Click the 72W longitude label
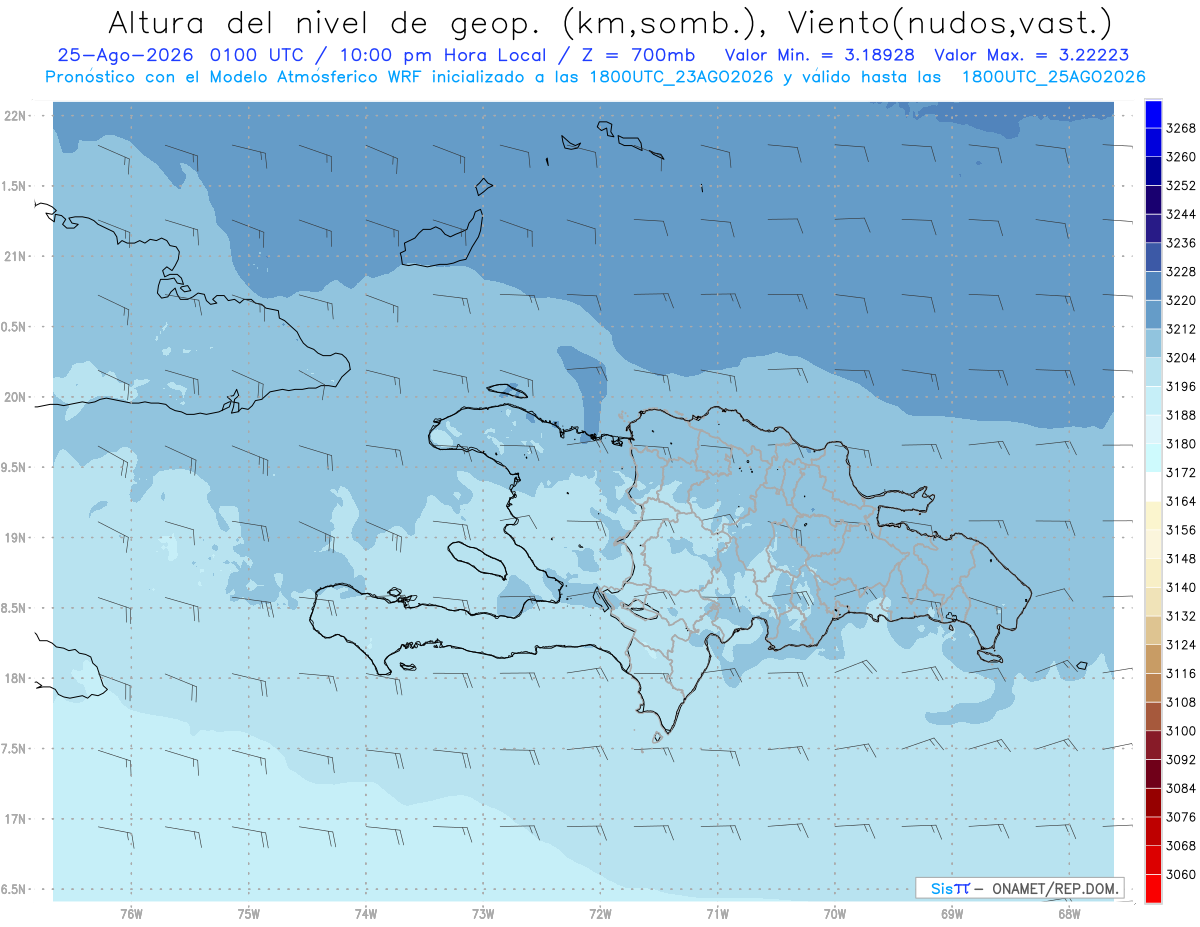Image resolution: width=1200 pixels, height=927 pixels. 600,913
